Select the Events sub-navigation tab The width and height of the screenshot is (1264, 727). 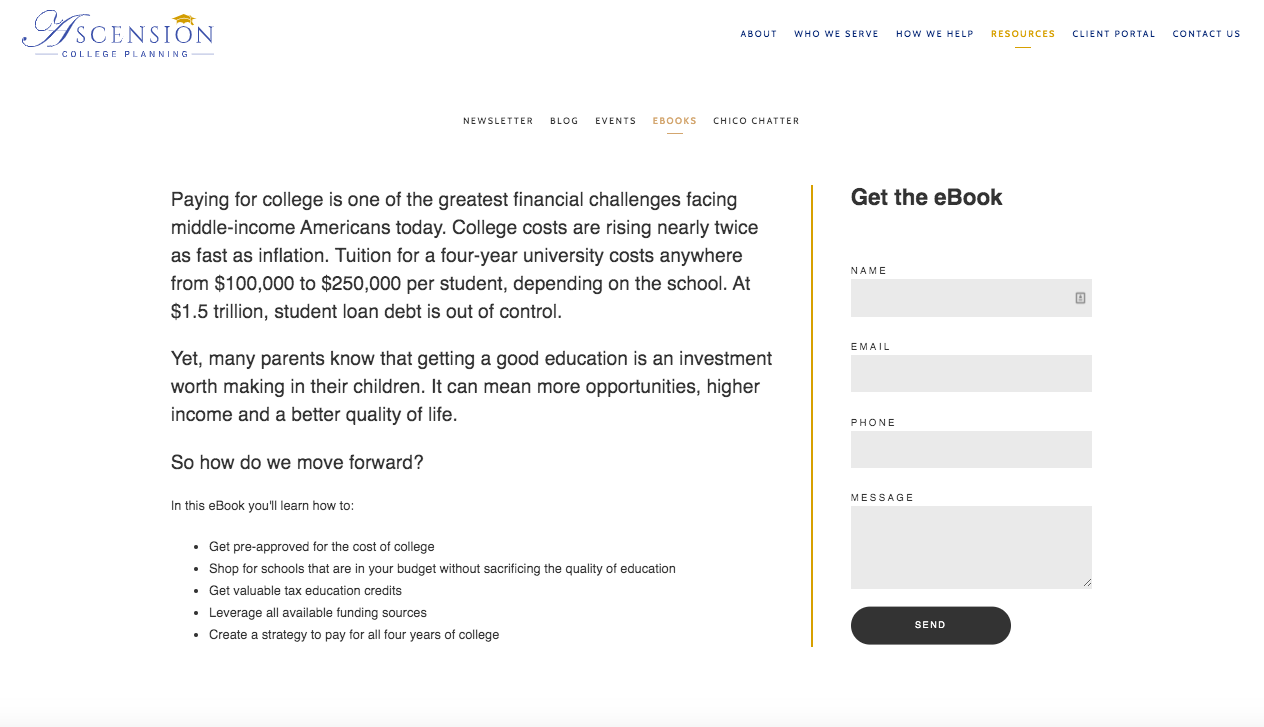(615, 121)
